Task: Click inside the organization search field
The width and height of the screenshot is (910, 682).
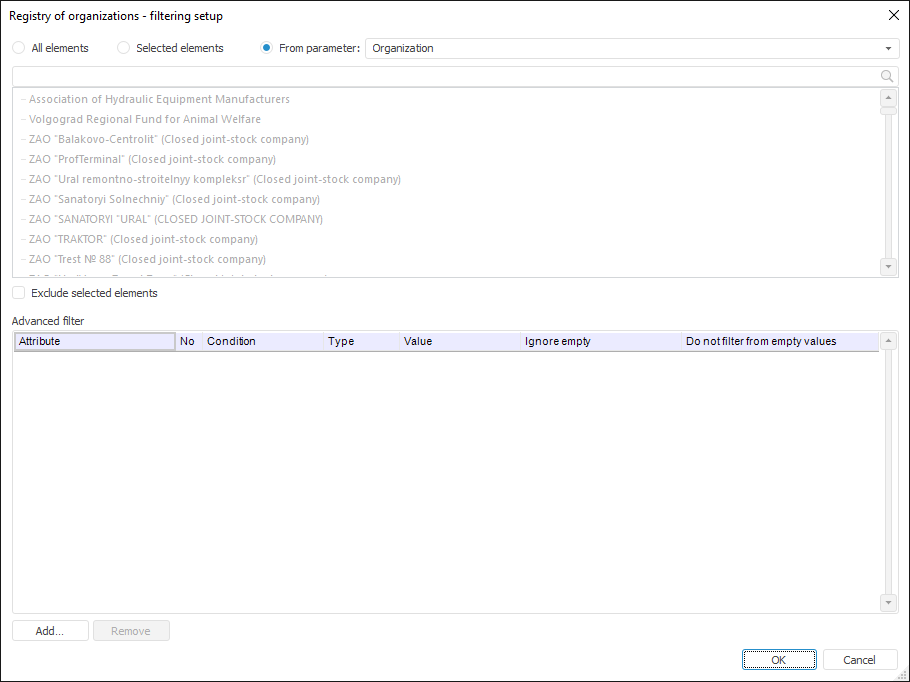Action: coord(440,76)
